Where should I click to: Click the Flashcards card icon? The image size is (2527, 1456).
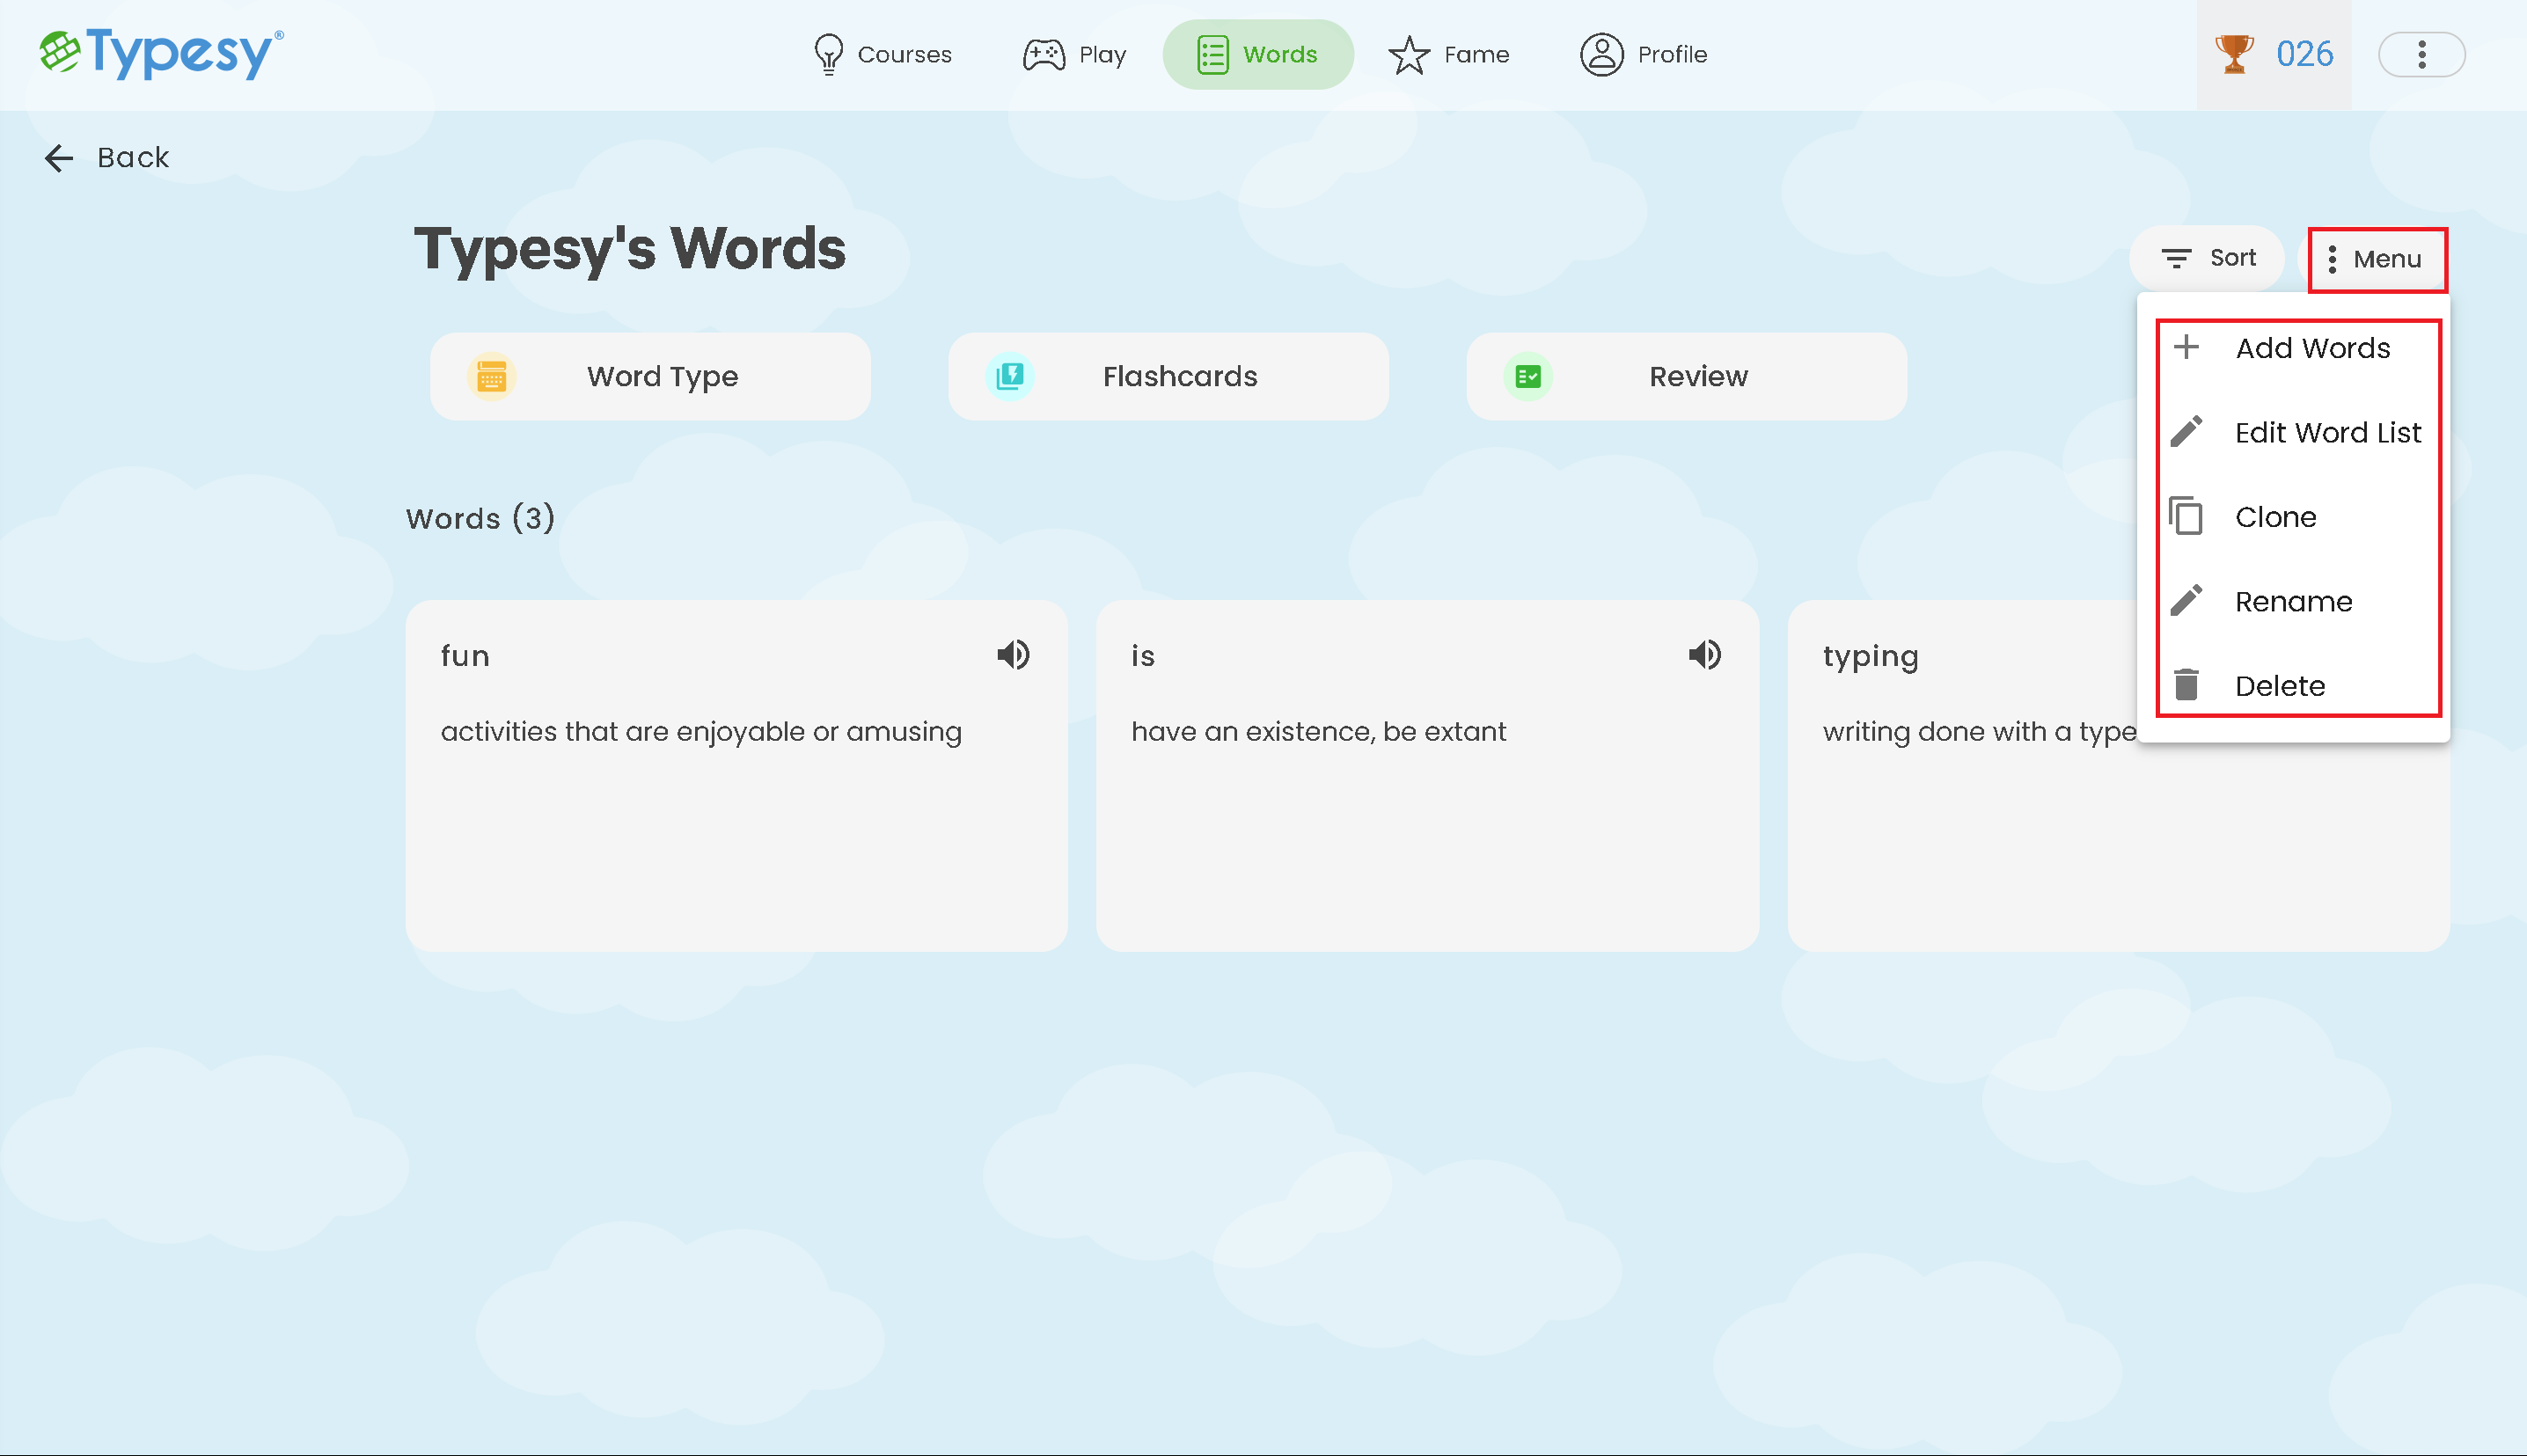(x=1012, y=376)
